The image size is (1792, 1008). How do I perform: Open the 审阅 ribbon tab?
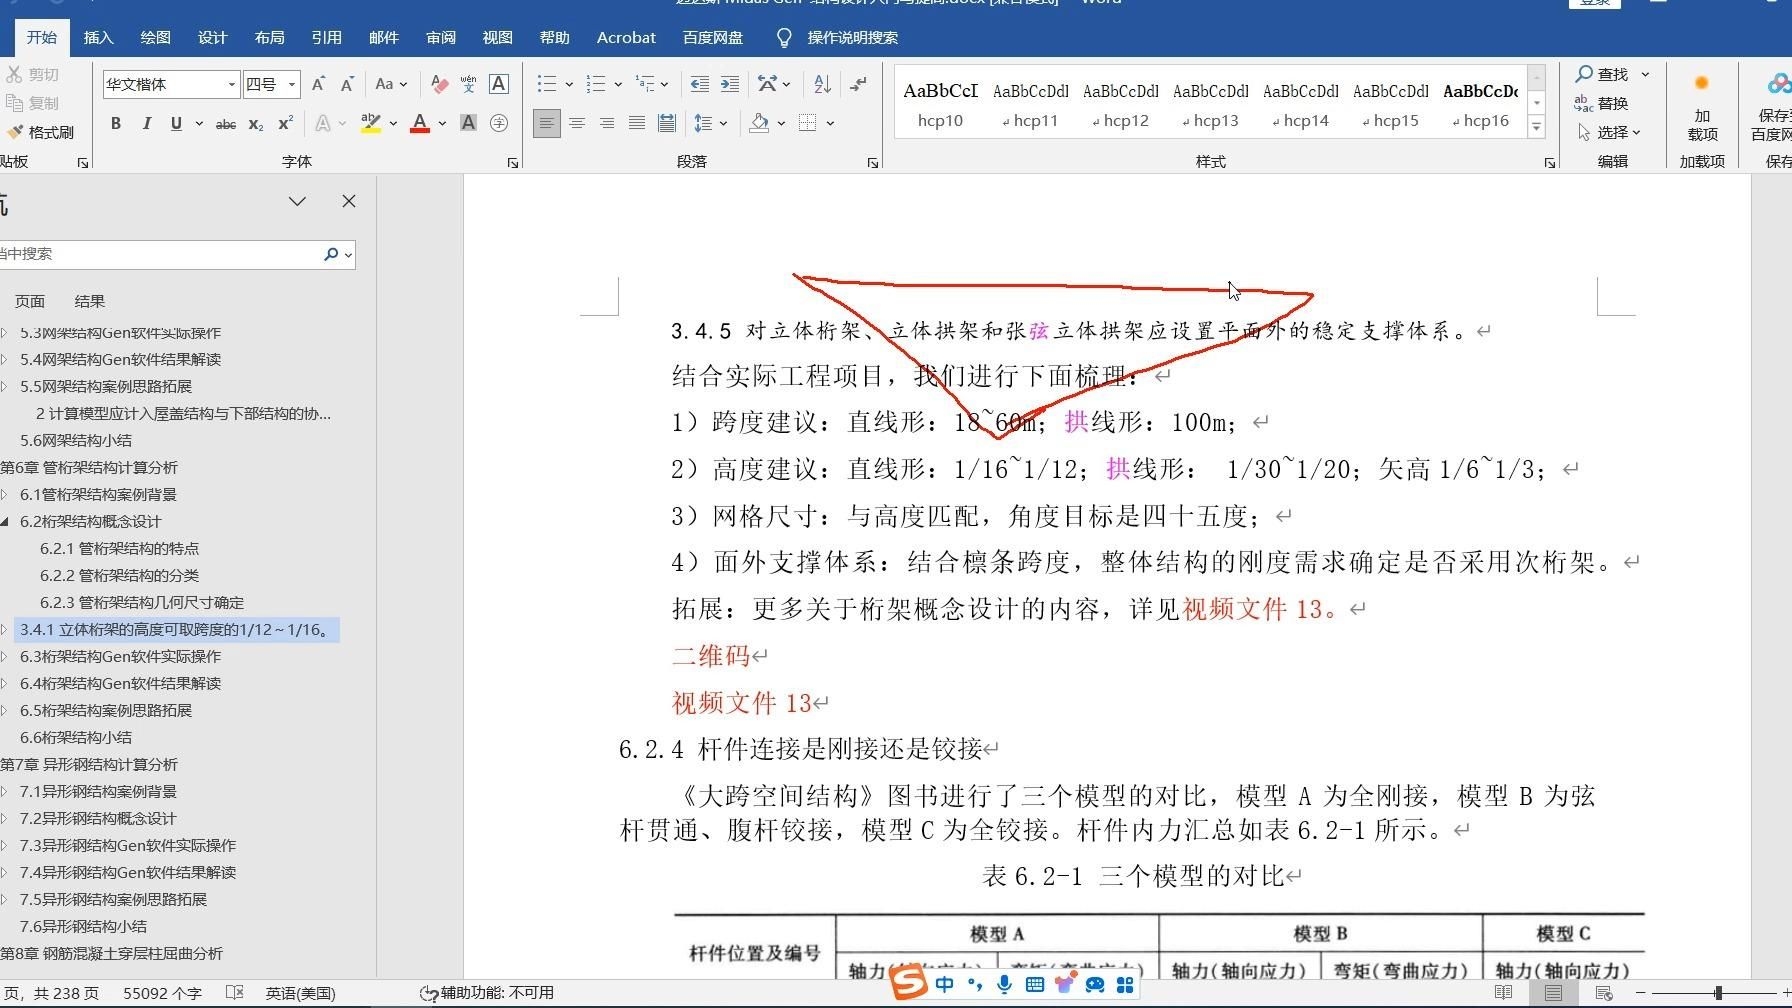coord(440,37)
